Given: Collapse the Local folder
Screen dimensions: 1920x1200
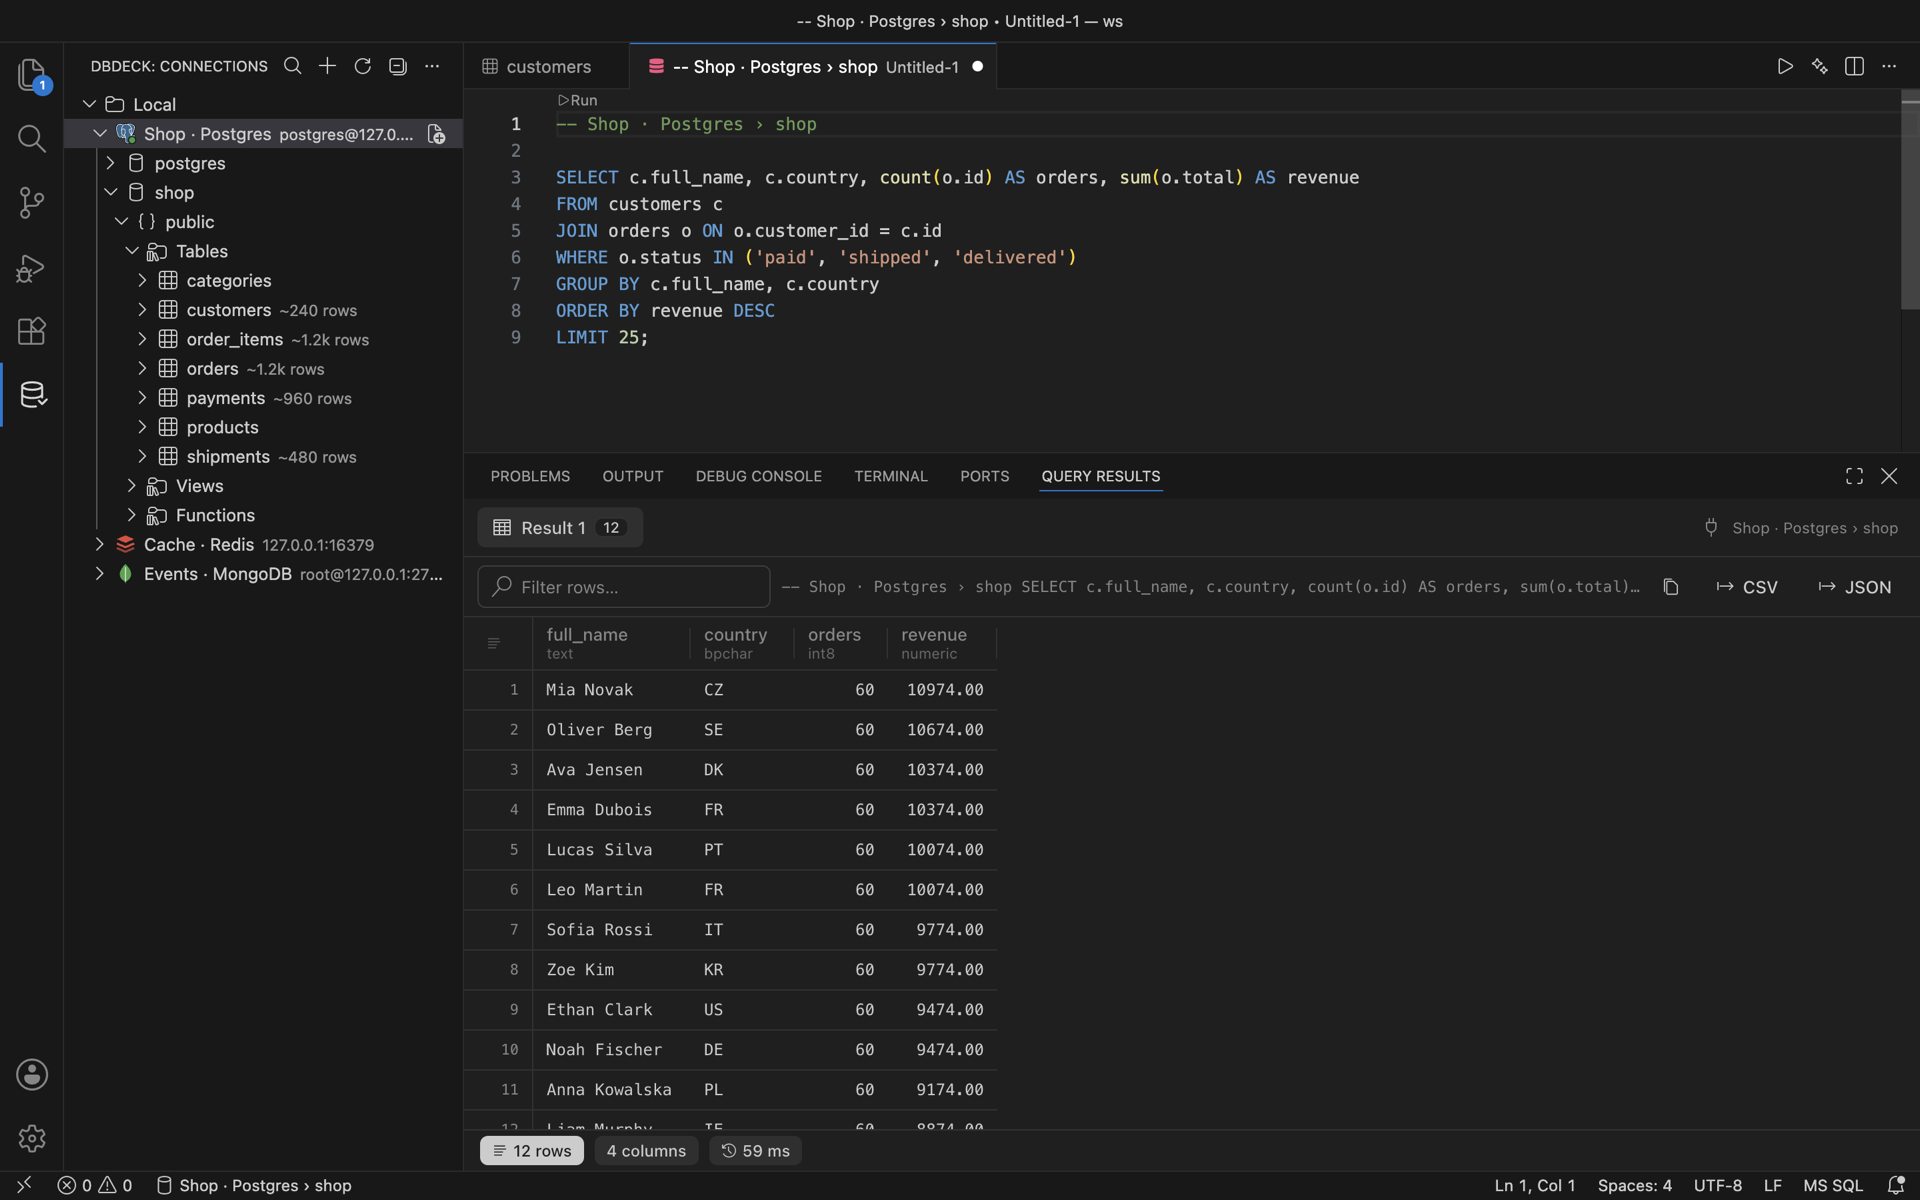Looking at the screenshot, I should coord(89,104).
